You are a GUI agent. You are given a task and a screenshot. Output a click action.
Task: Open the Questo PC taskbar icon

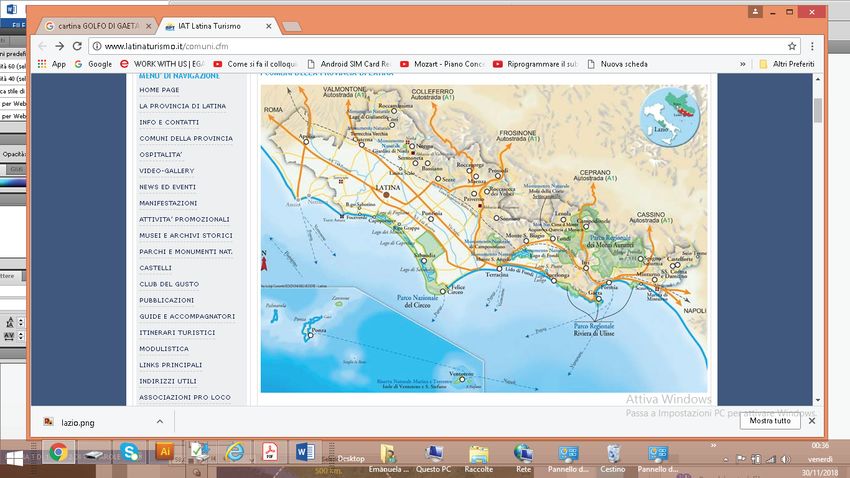pyautogui.click(x=433, y=458)
